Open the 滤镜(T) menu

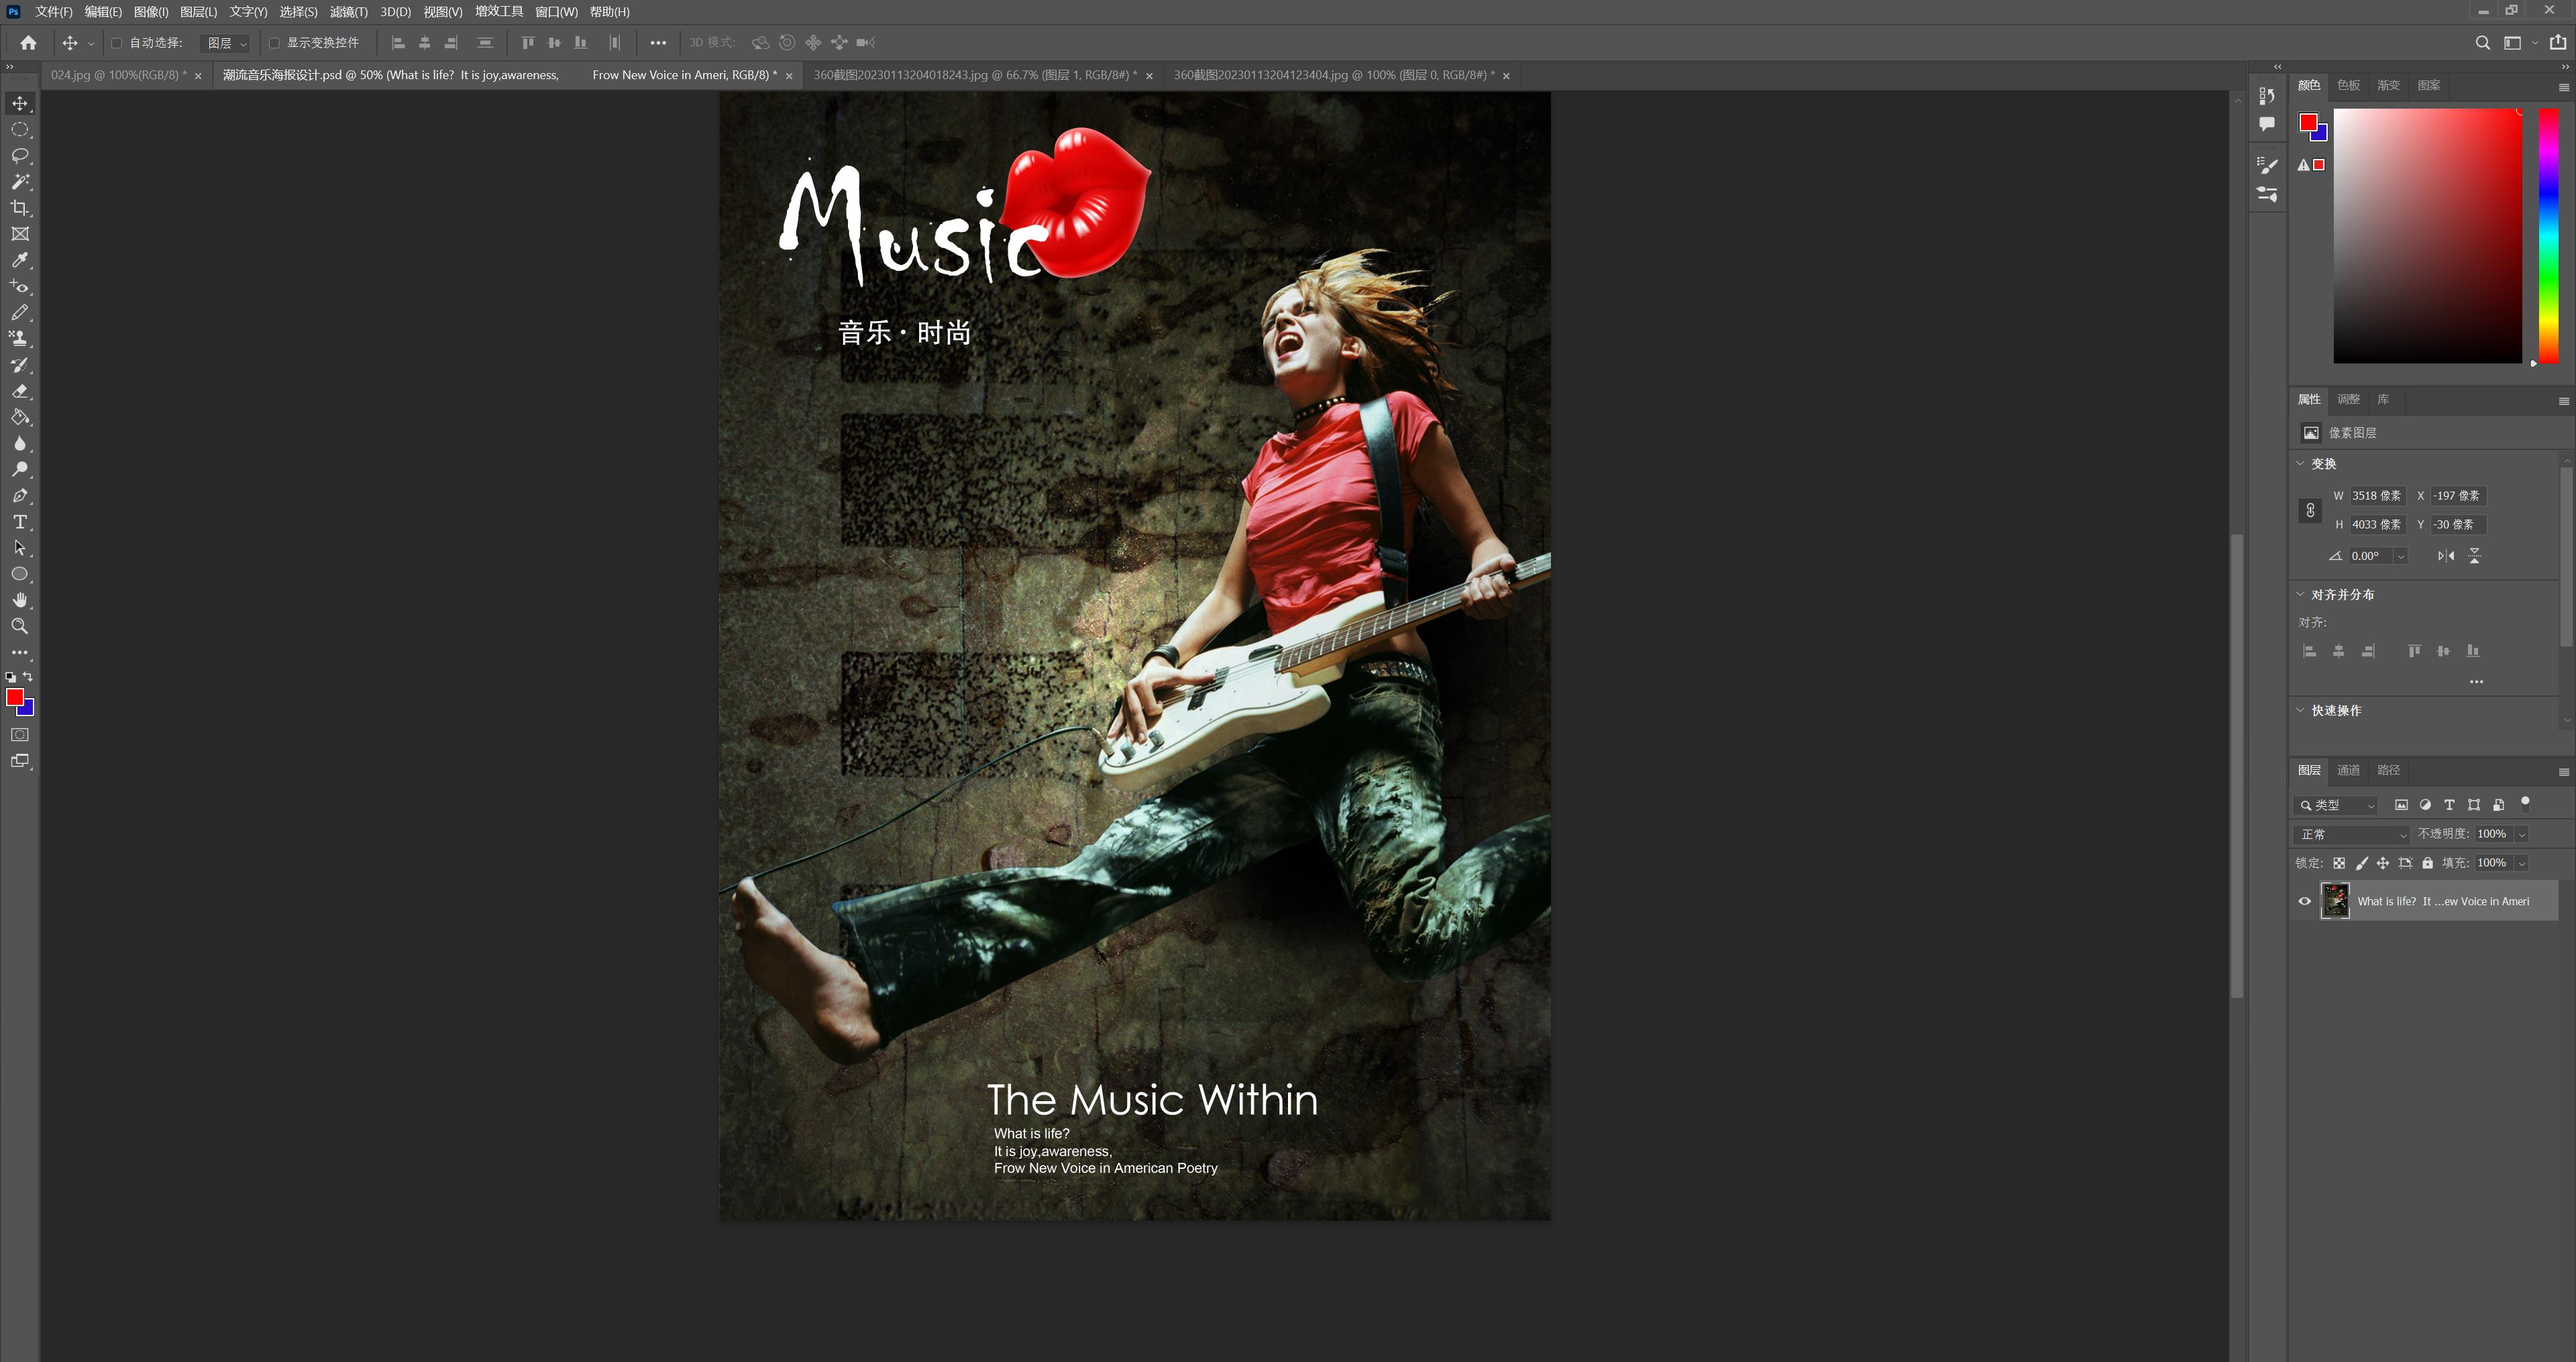click(x=349, y=12)
